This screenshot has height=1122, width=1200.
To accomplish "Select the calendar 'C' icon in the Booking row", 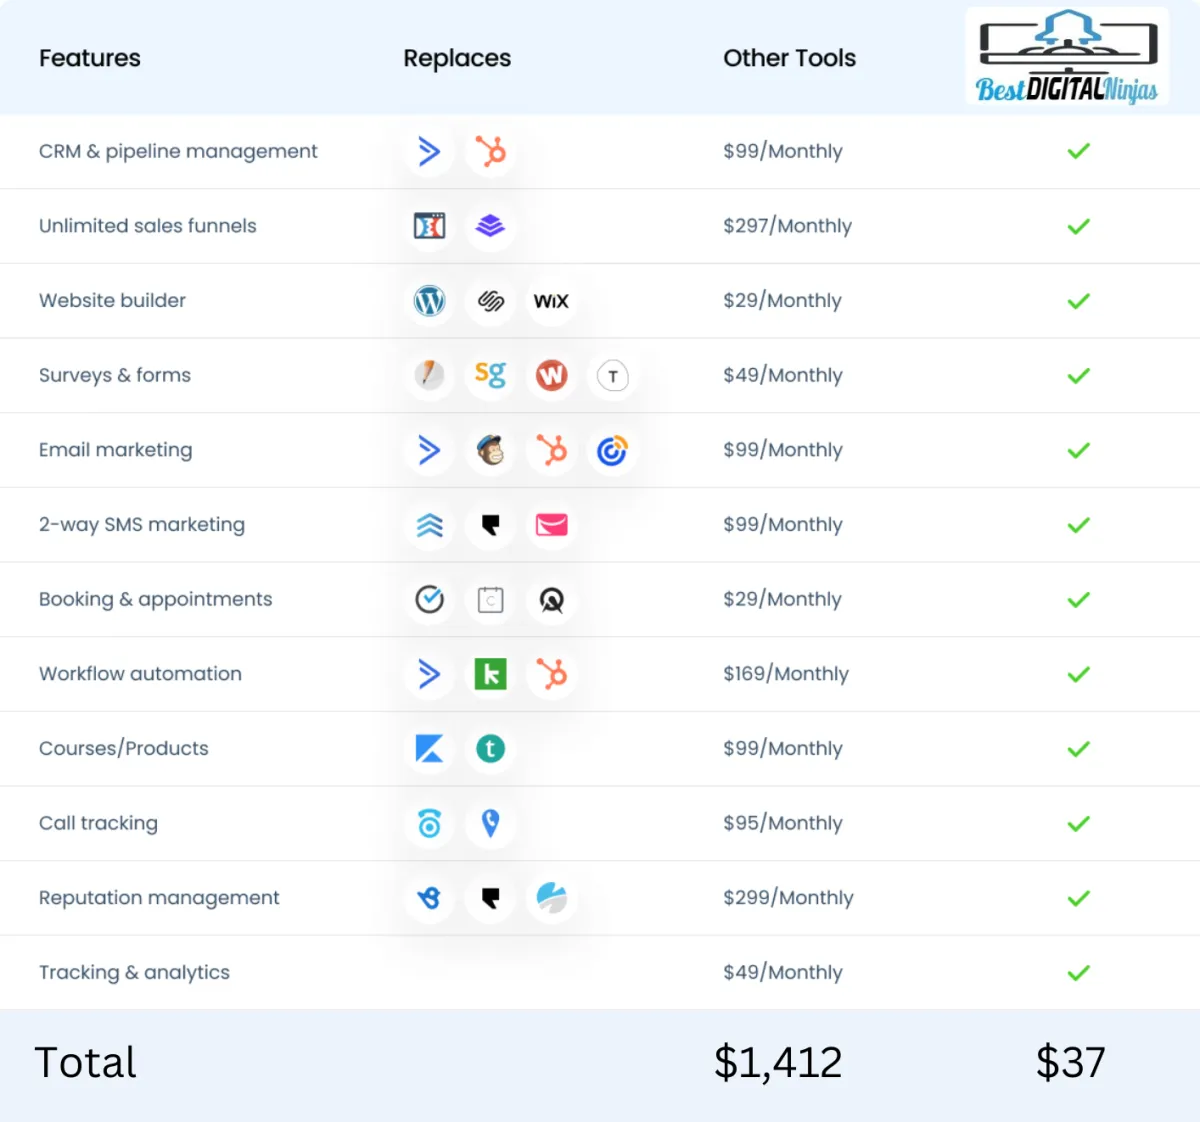I will [x=490, y=599].
